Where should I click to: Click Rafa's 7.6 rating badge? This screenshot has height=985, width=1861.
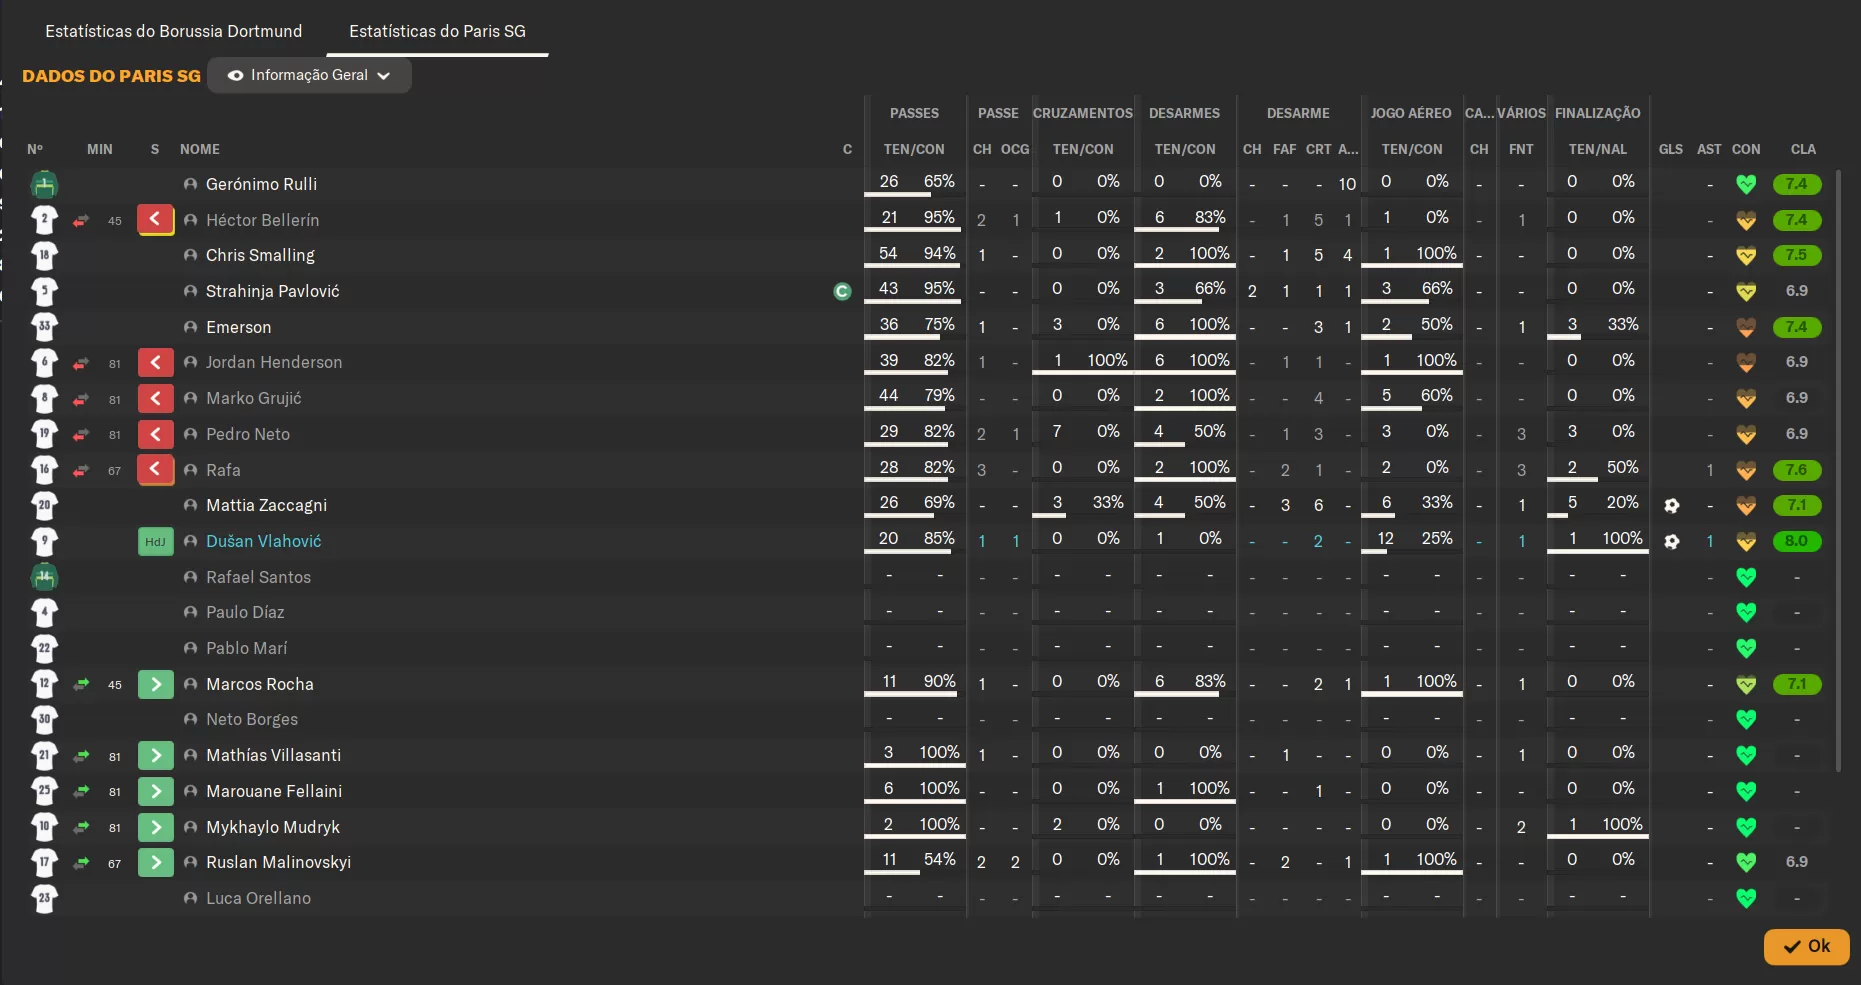pyautogui.click(x=1796, y=470)
